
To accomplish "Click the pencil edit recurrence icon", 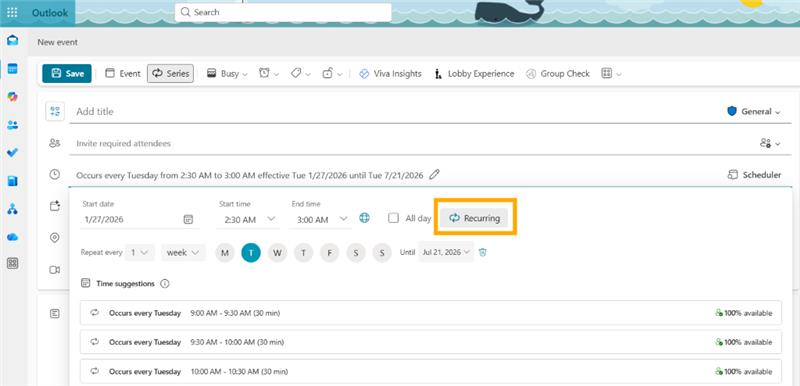I will 434,175.
